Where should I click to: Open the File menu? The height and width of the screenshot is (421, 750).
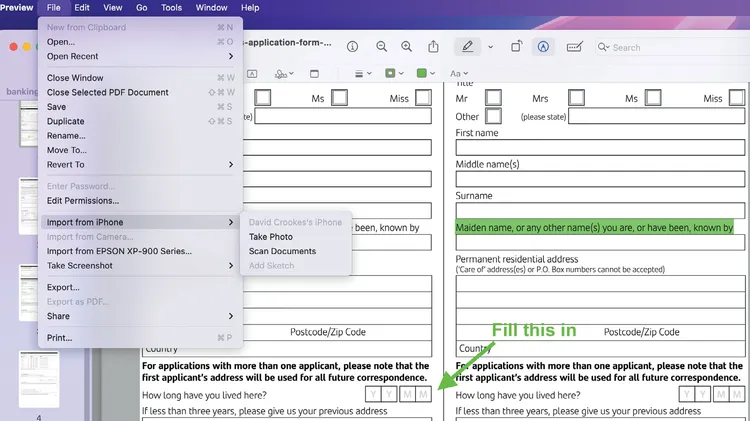[x=54, y=8]
